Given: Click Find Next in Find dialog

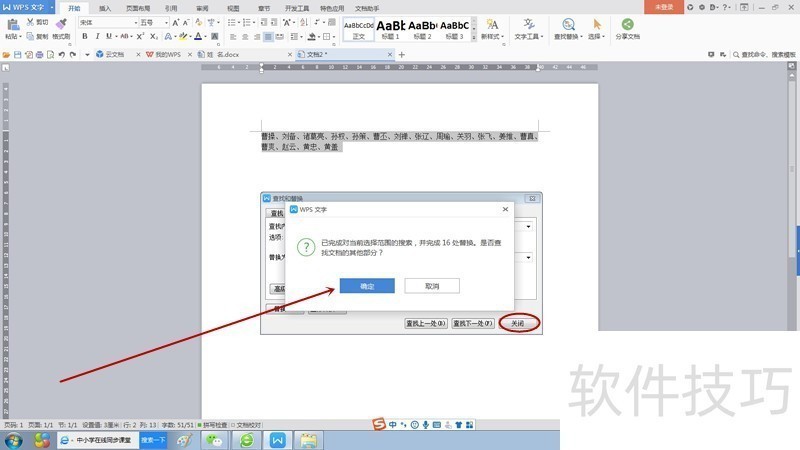Looking at the screenshot, I should (x=473, y=323).
